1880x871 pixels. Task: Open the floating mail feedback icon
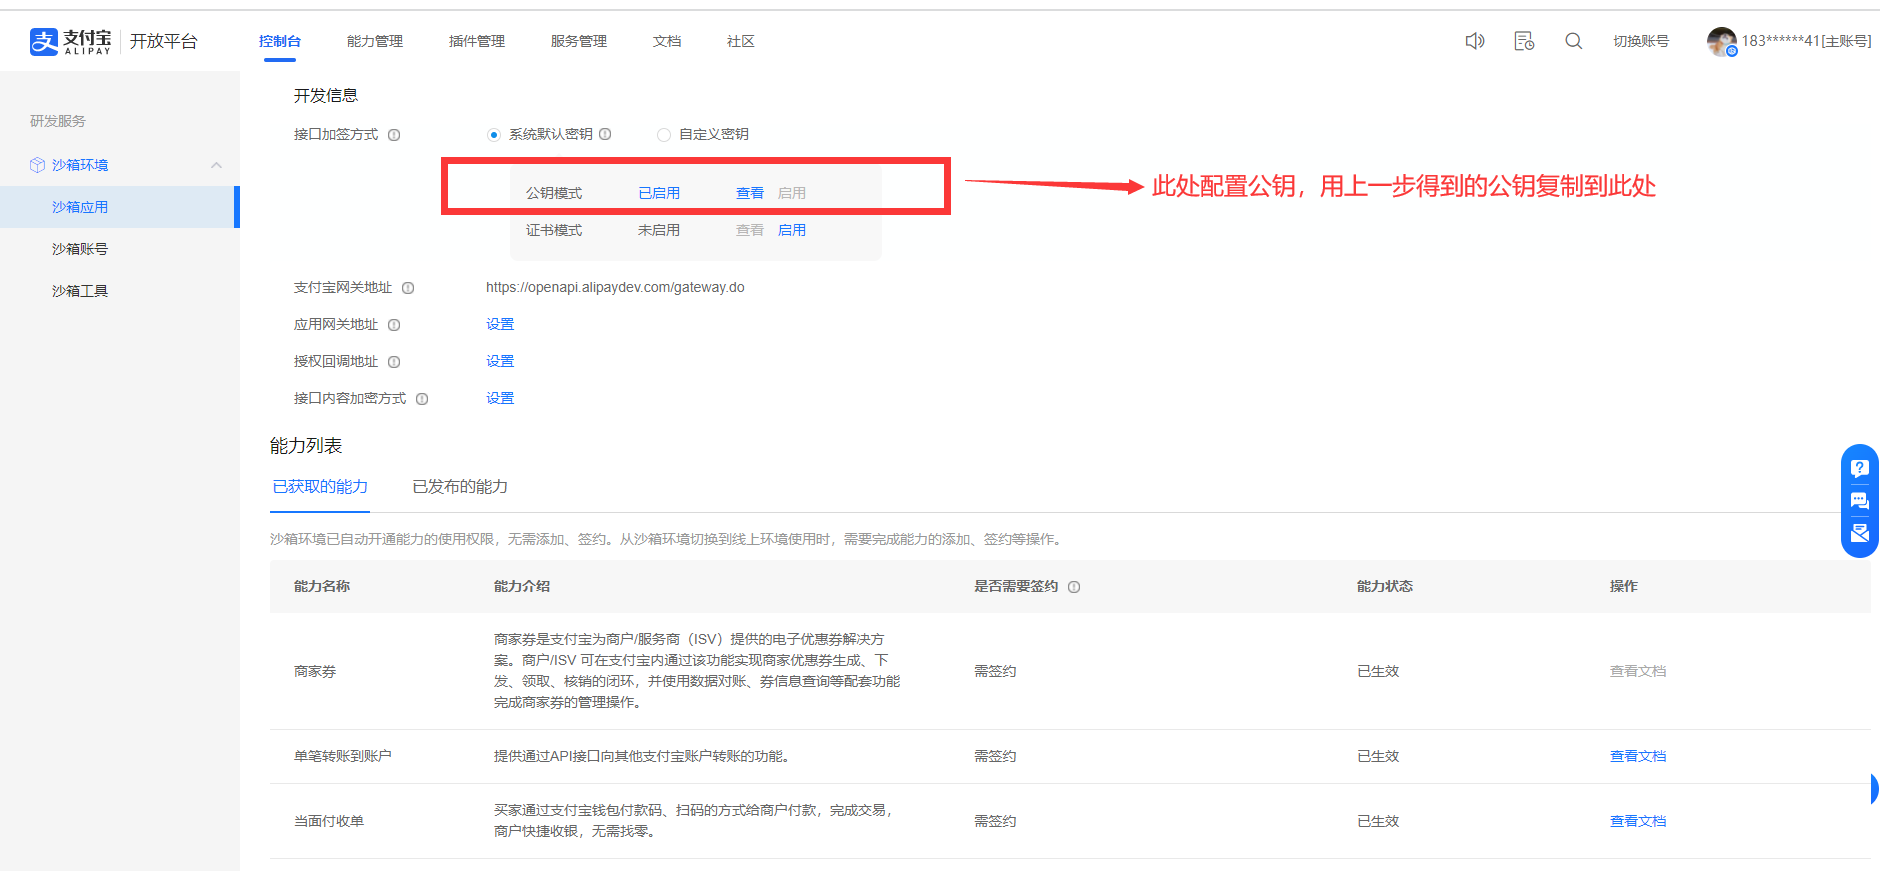point(1859,533)
